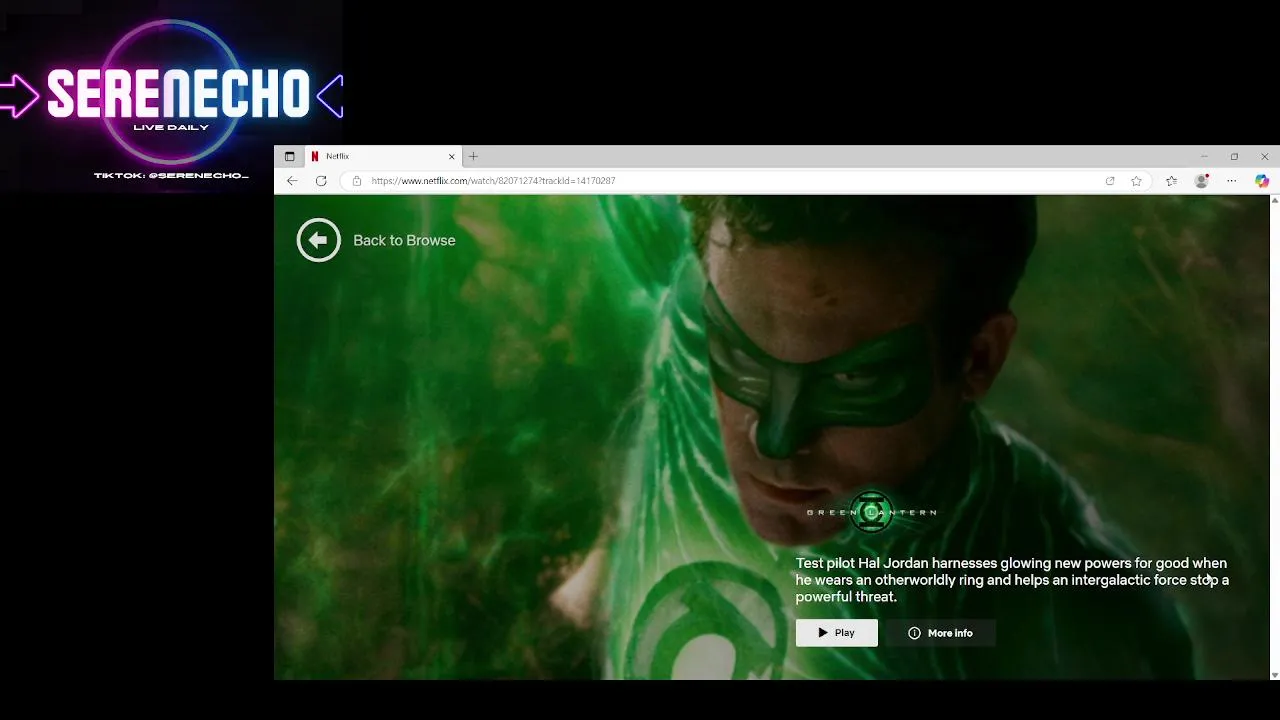Open a new browser tab
The image size is (1280, 720).
tap(474, 156)
